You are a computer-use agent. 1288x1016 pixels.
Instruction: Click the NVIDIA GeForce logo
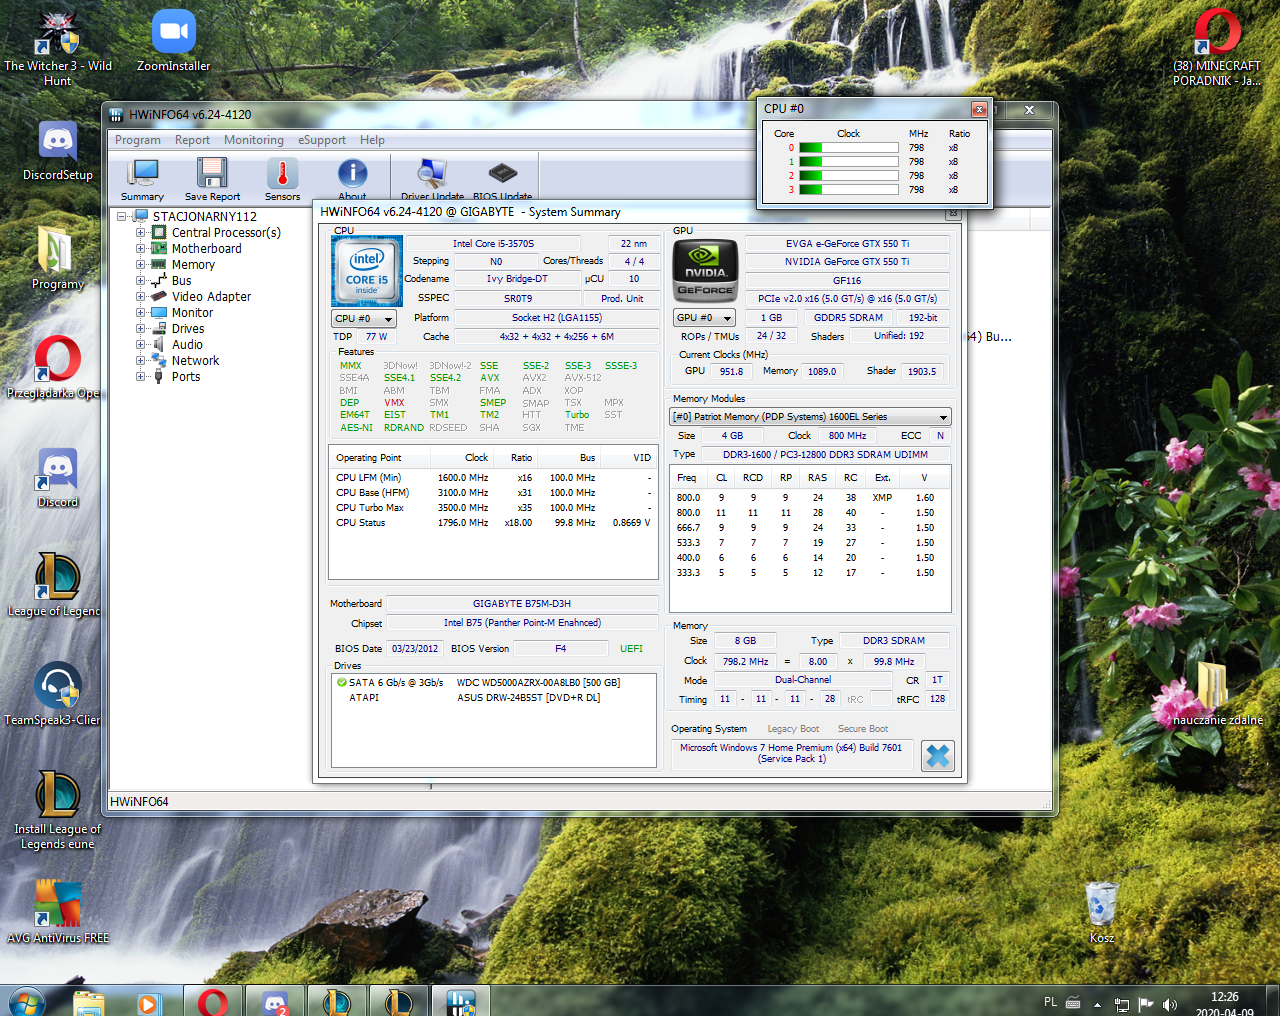706,271
